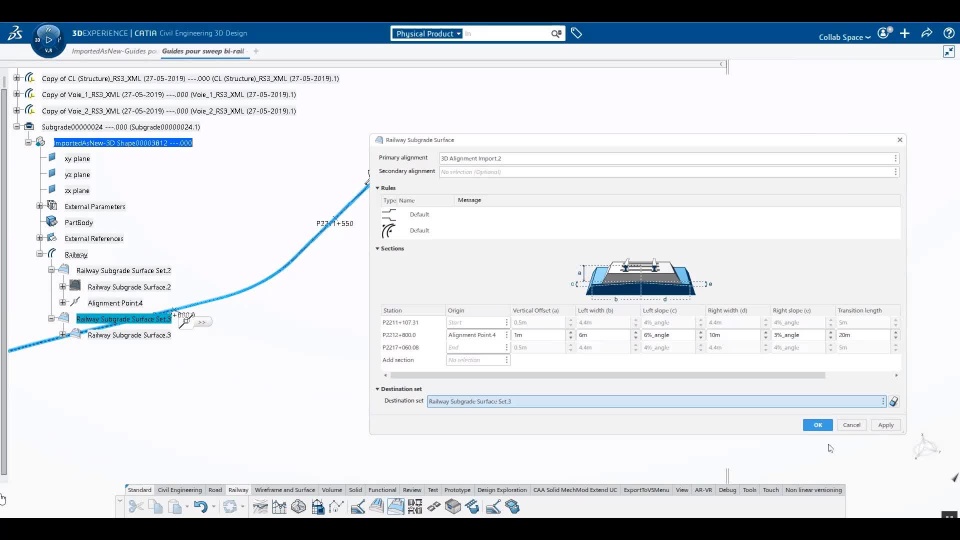Click the Left width 6m stepper arrows
This screenshot has height=540, width=960.
(x=636, y=335)
